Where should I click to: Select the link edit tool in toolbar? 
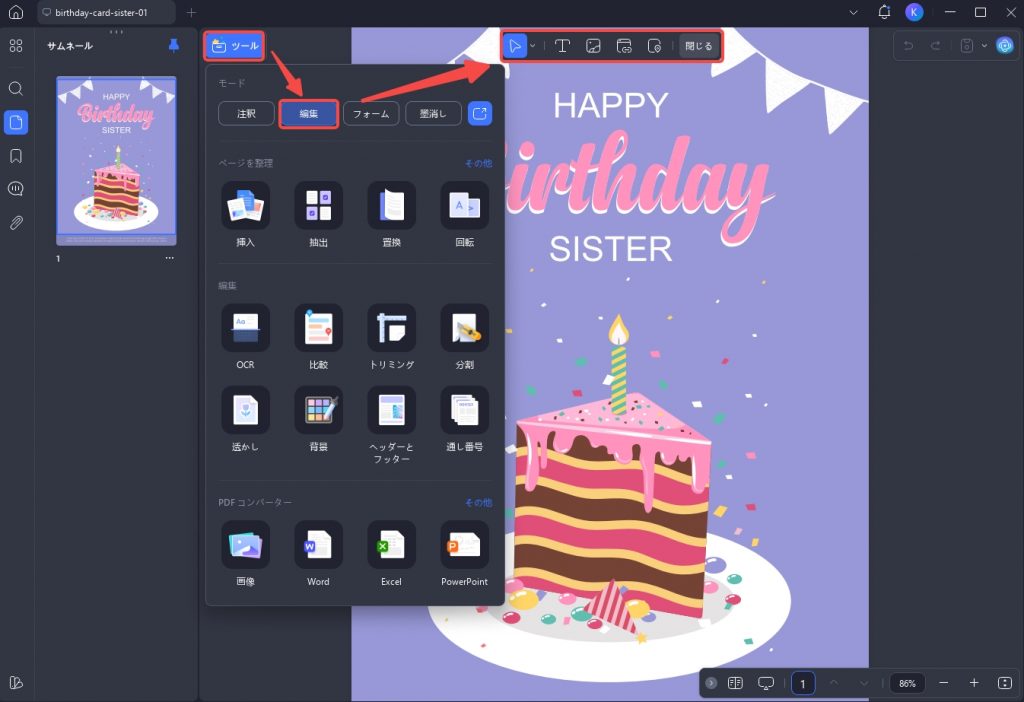click(x=624, y=46)
